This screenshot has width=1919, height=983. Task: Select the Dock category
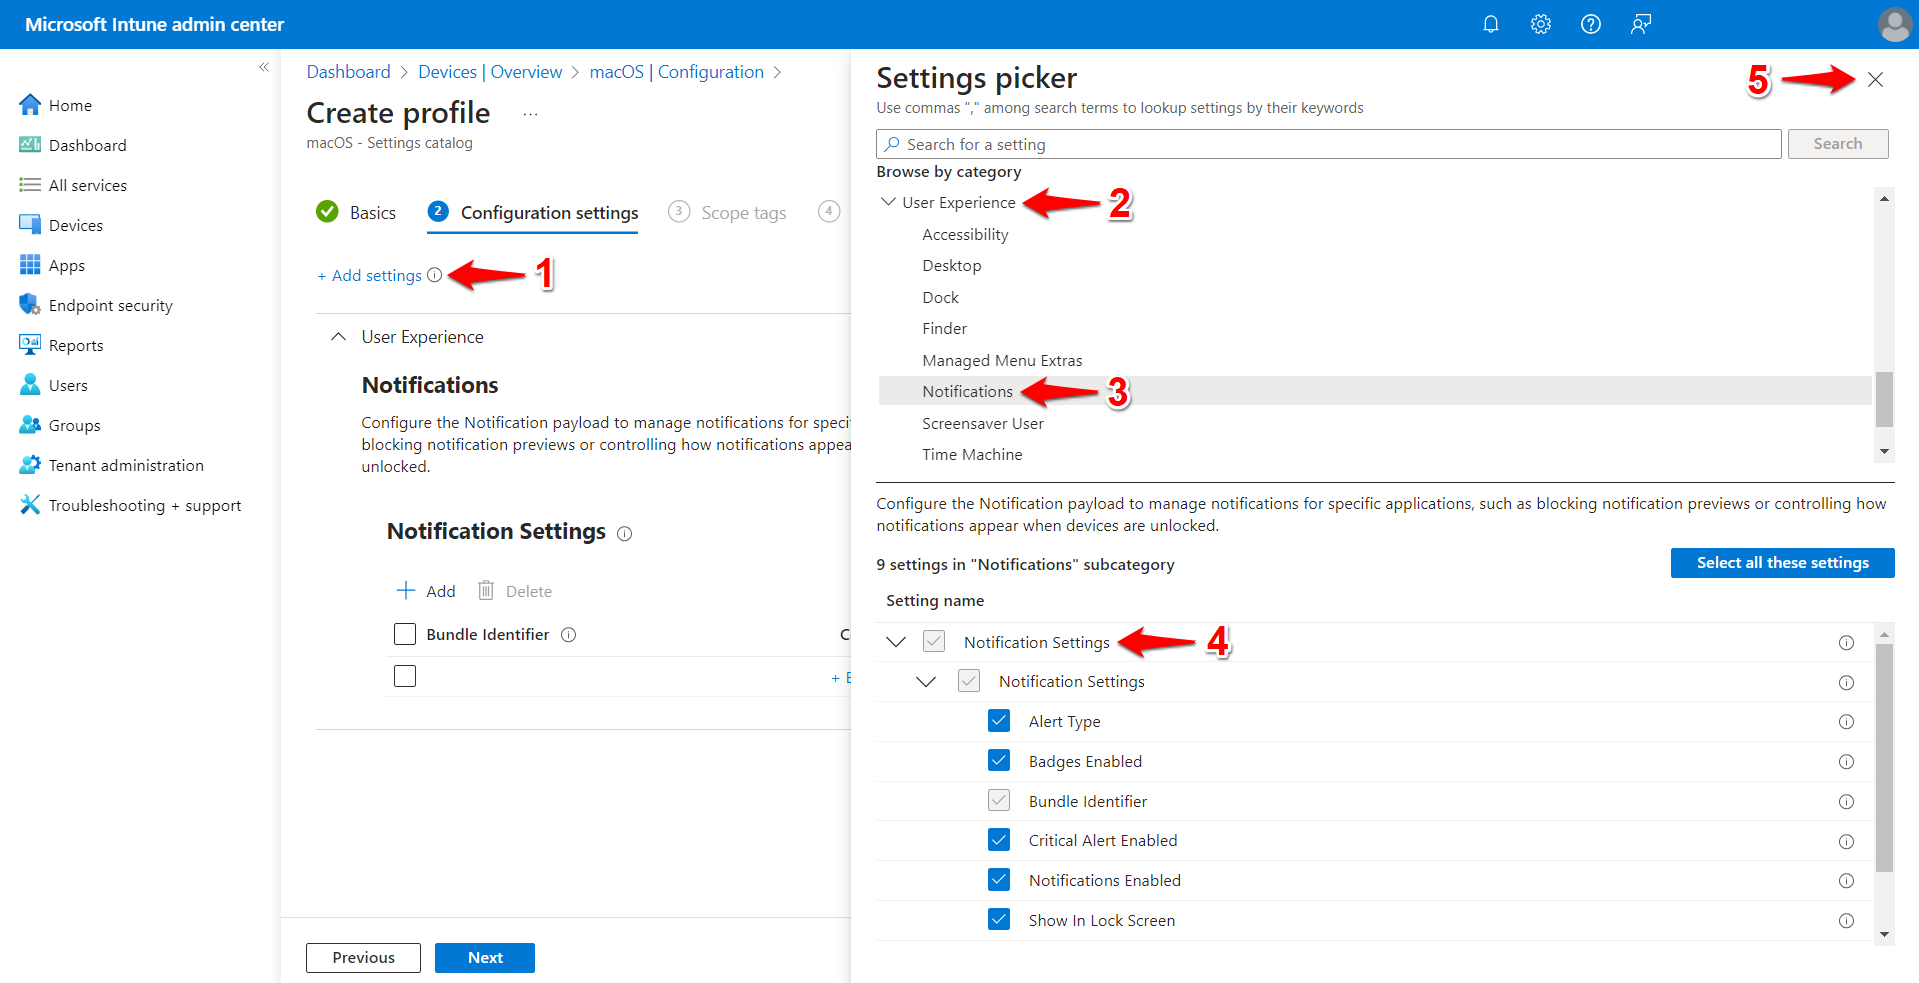940,297
